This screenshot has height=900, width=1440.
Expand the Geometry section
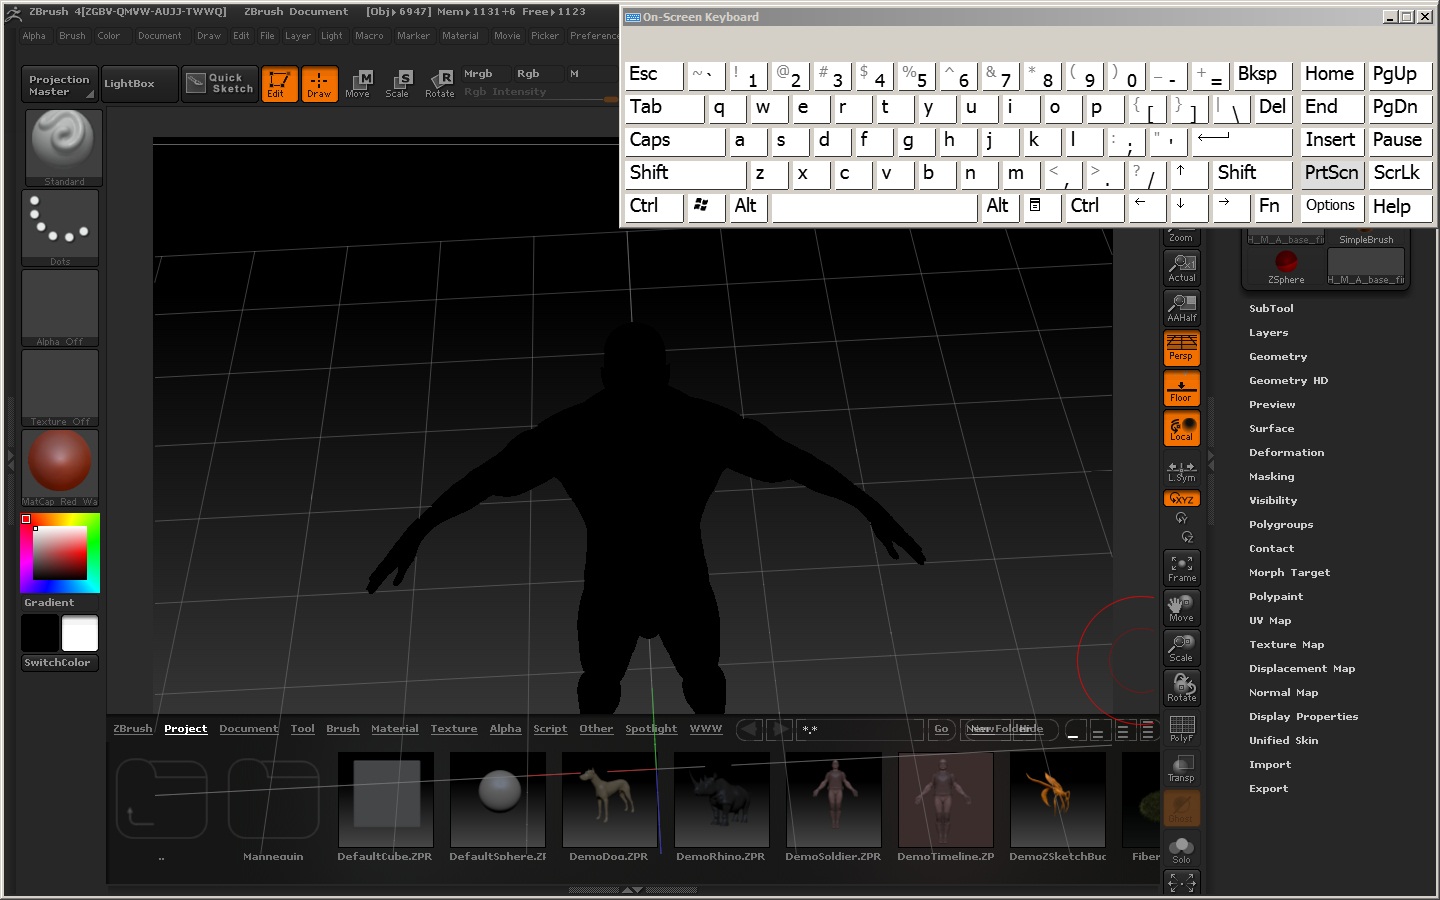pos(1277,357)
